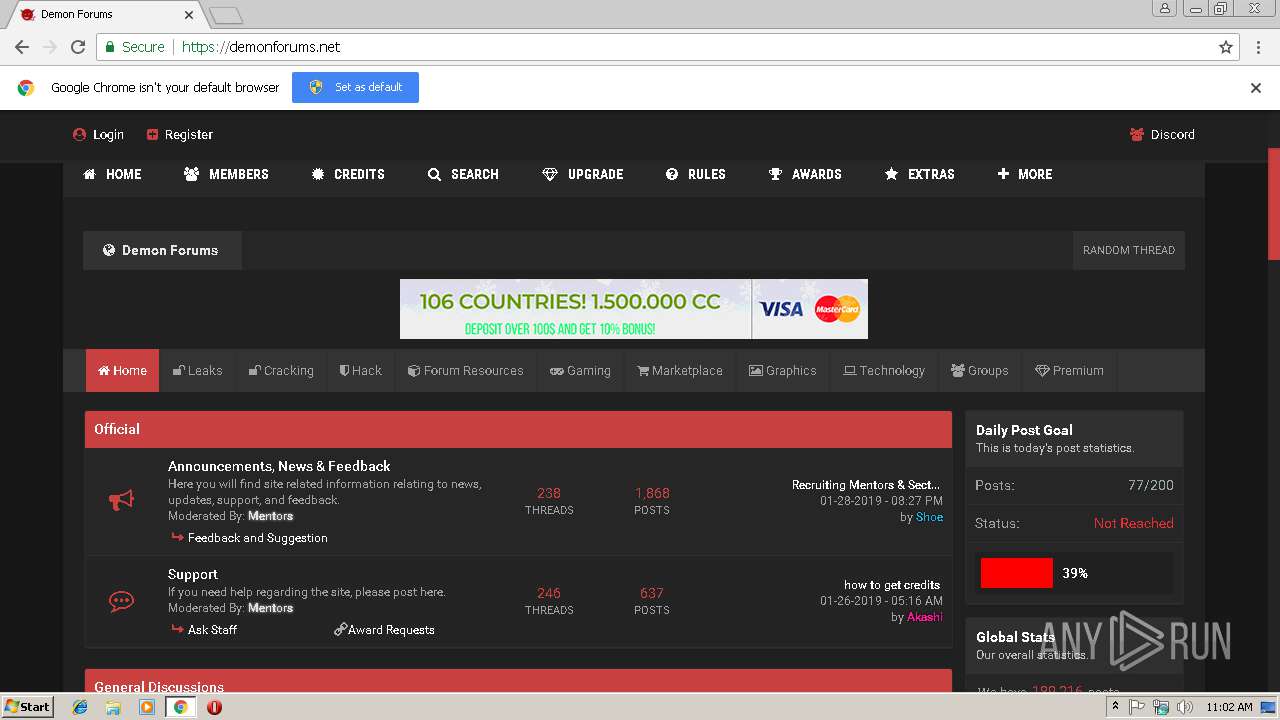Click the 77/200 posts count
This screenshot has width=1280, height=720.
[x=1151, y=485]
